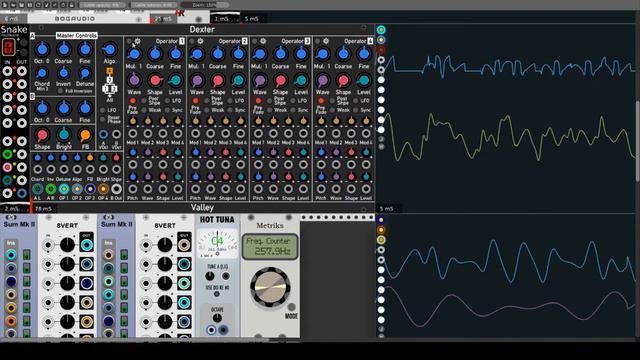Toggle Full Inversion in Master Controls
The height and width of the screenshot is (360, 640).
point(60,91)
